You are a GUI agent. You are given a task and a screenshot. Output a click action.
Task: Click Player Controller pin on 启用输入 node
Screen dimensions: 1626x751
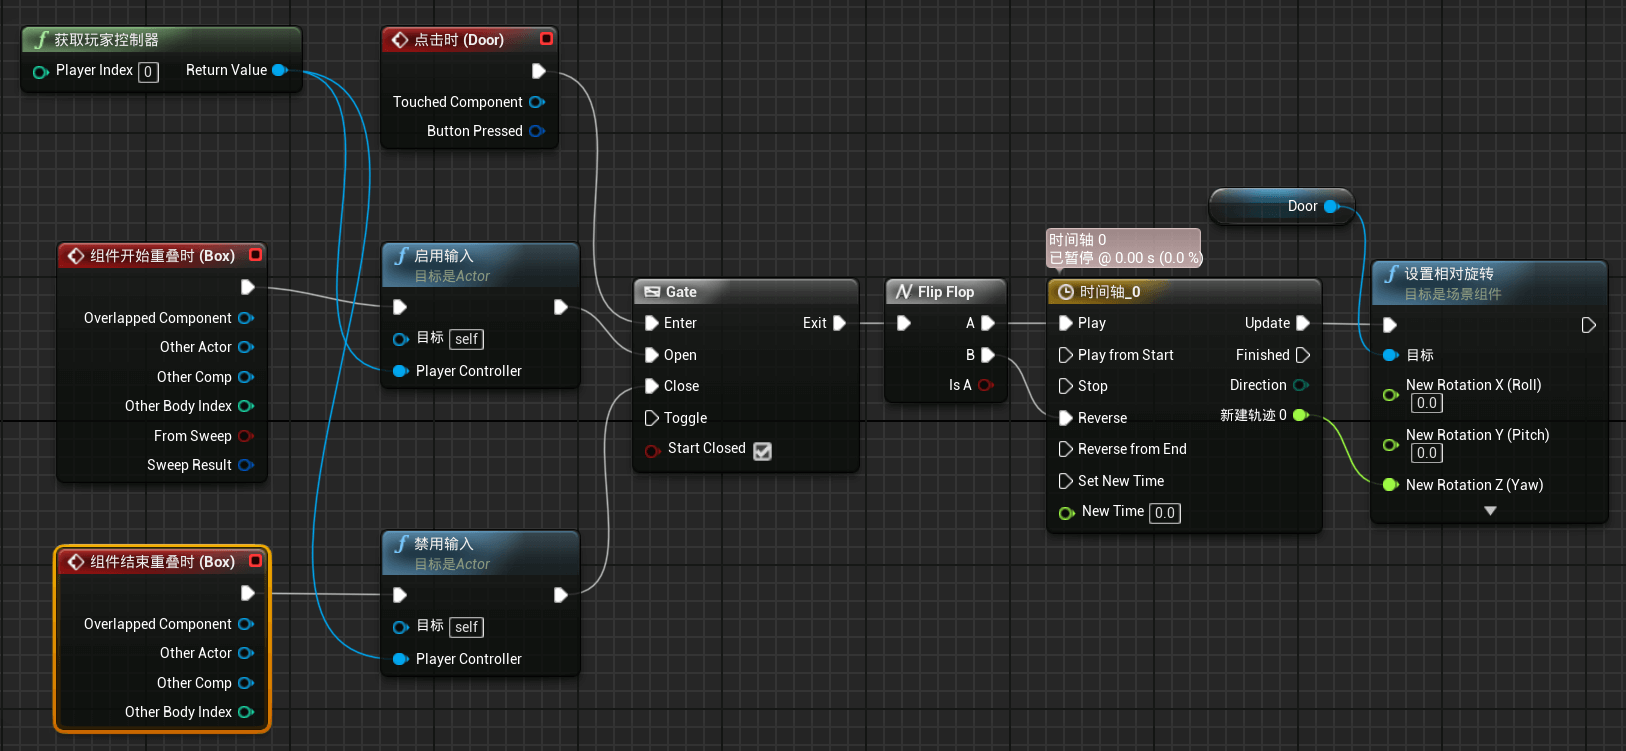(401, 371)
